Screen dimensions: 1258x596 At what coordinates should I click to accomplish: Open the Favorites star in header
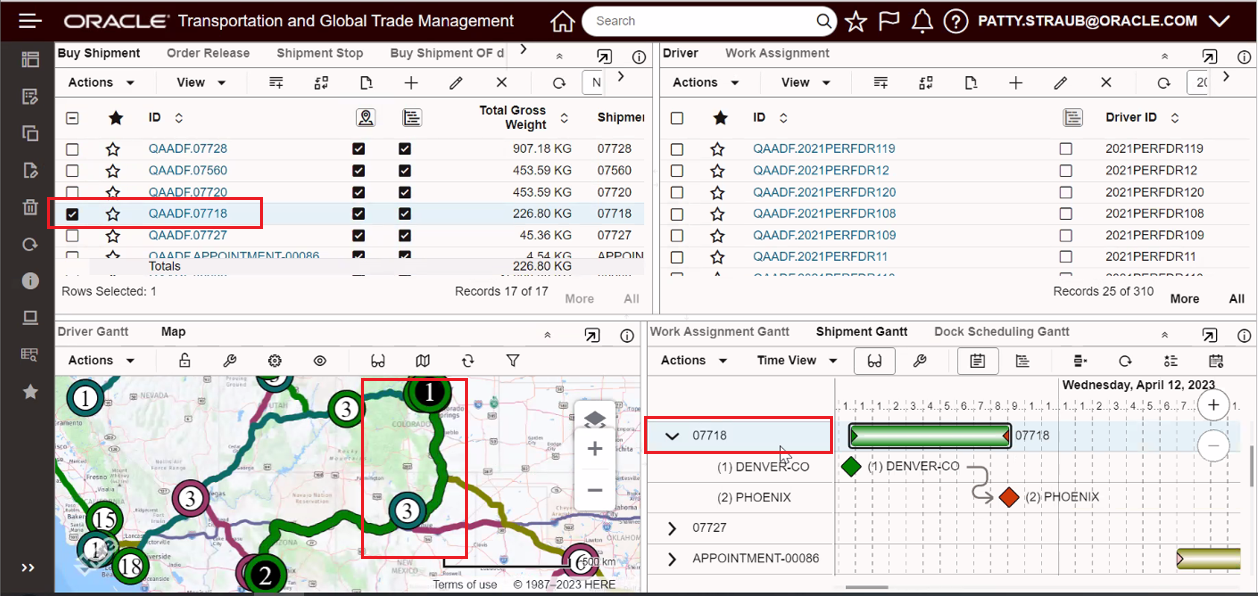pos(855,21)
